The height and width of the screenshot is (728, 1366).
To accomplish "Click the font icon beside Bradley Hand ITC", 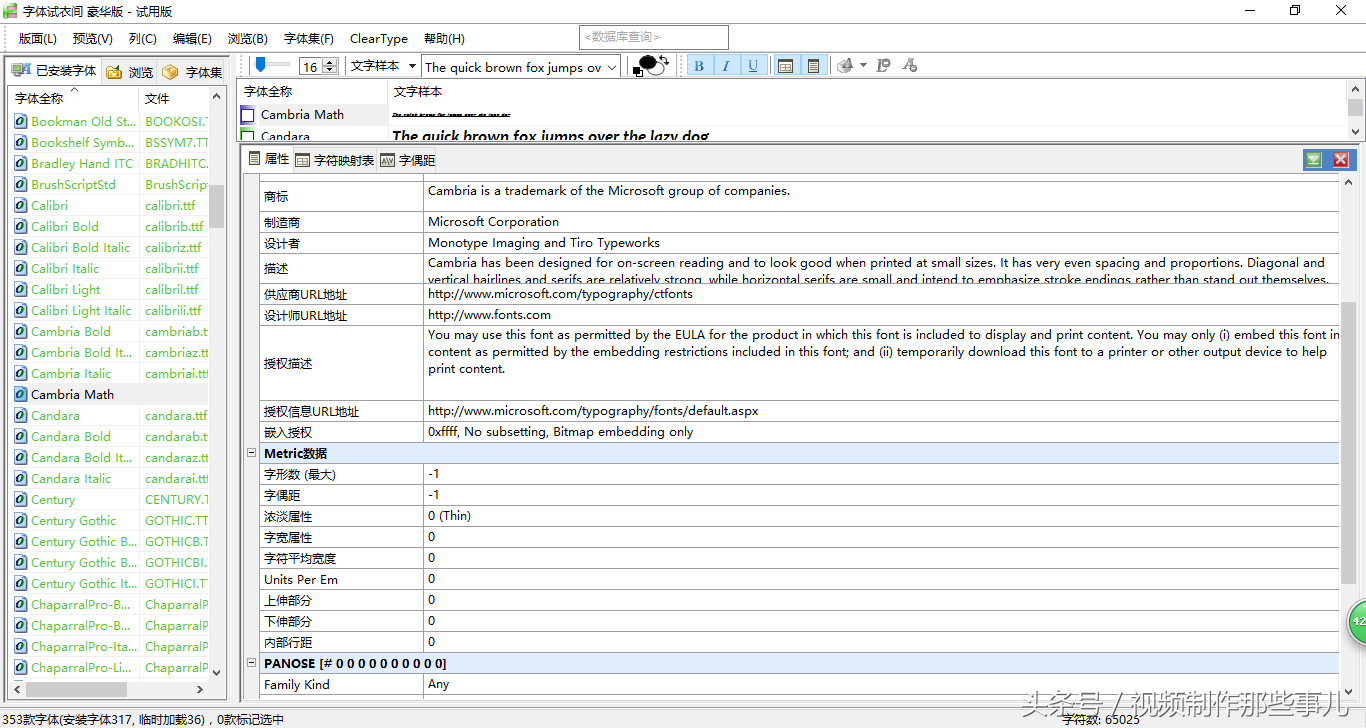I will [21, 163].
